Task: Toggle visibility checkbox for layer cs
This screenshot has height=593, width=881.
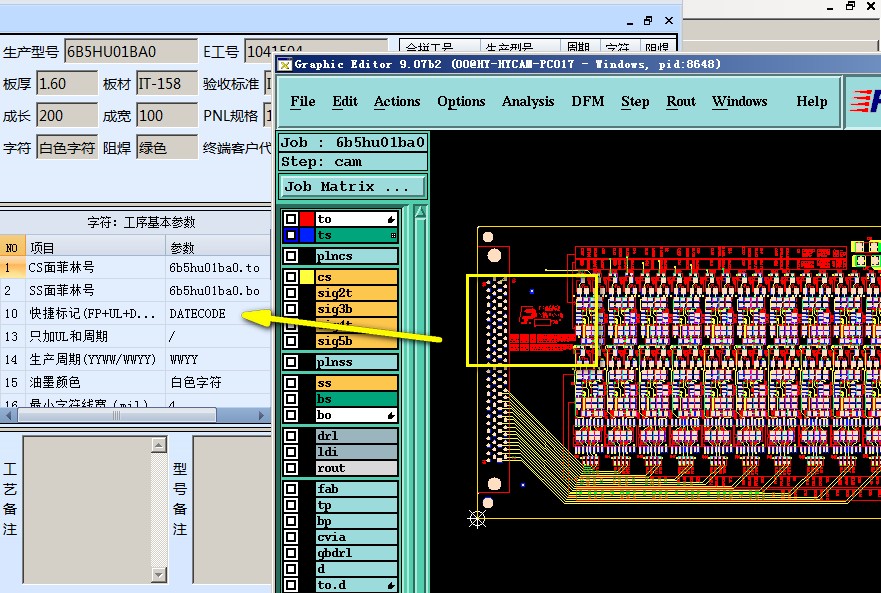Action: [291, 277]
